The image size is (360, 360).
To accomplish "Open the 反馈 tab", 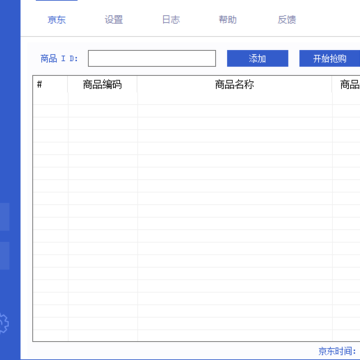I will [x=287, y=20].
